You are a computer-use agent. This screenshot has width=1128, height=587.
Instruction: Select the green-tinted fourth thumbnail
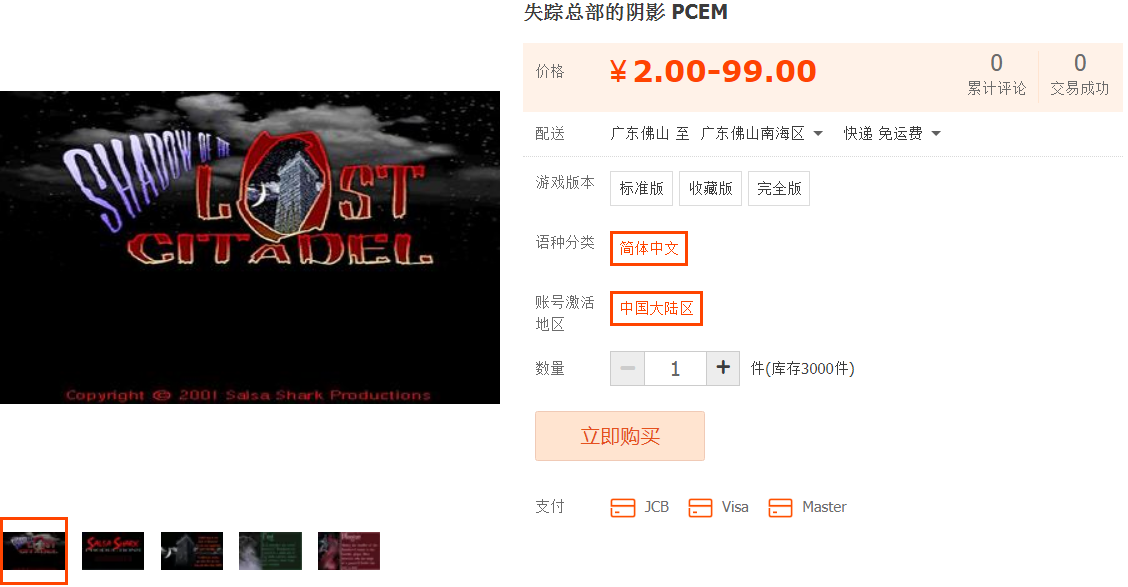pyautogui.click(x=270, y=551)
